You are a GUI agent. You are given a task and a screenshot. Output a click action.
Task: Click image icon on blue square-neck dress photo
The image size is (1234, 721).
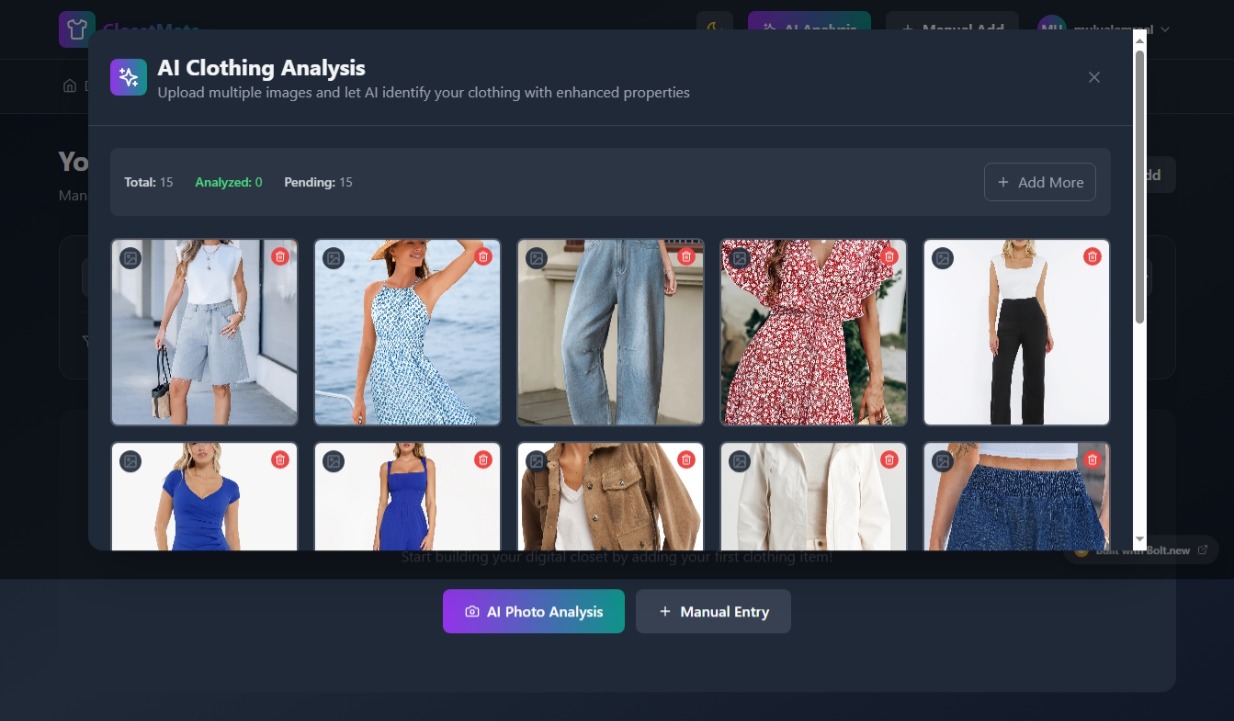coord(333,461)
